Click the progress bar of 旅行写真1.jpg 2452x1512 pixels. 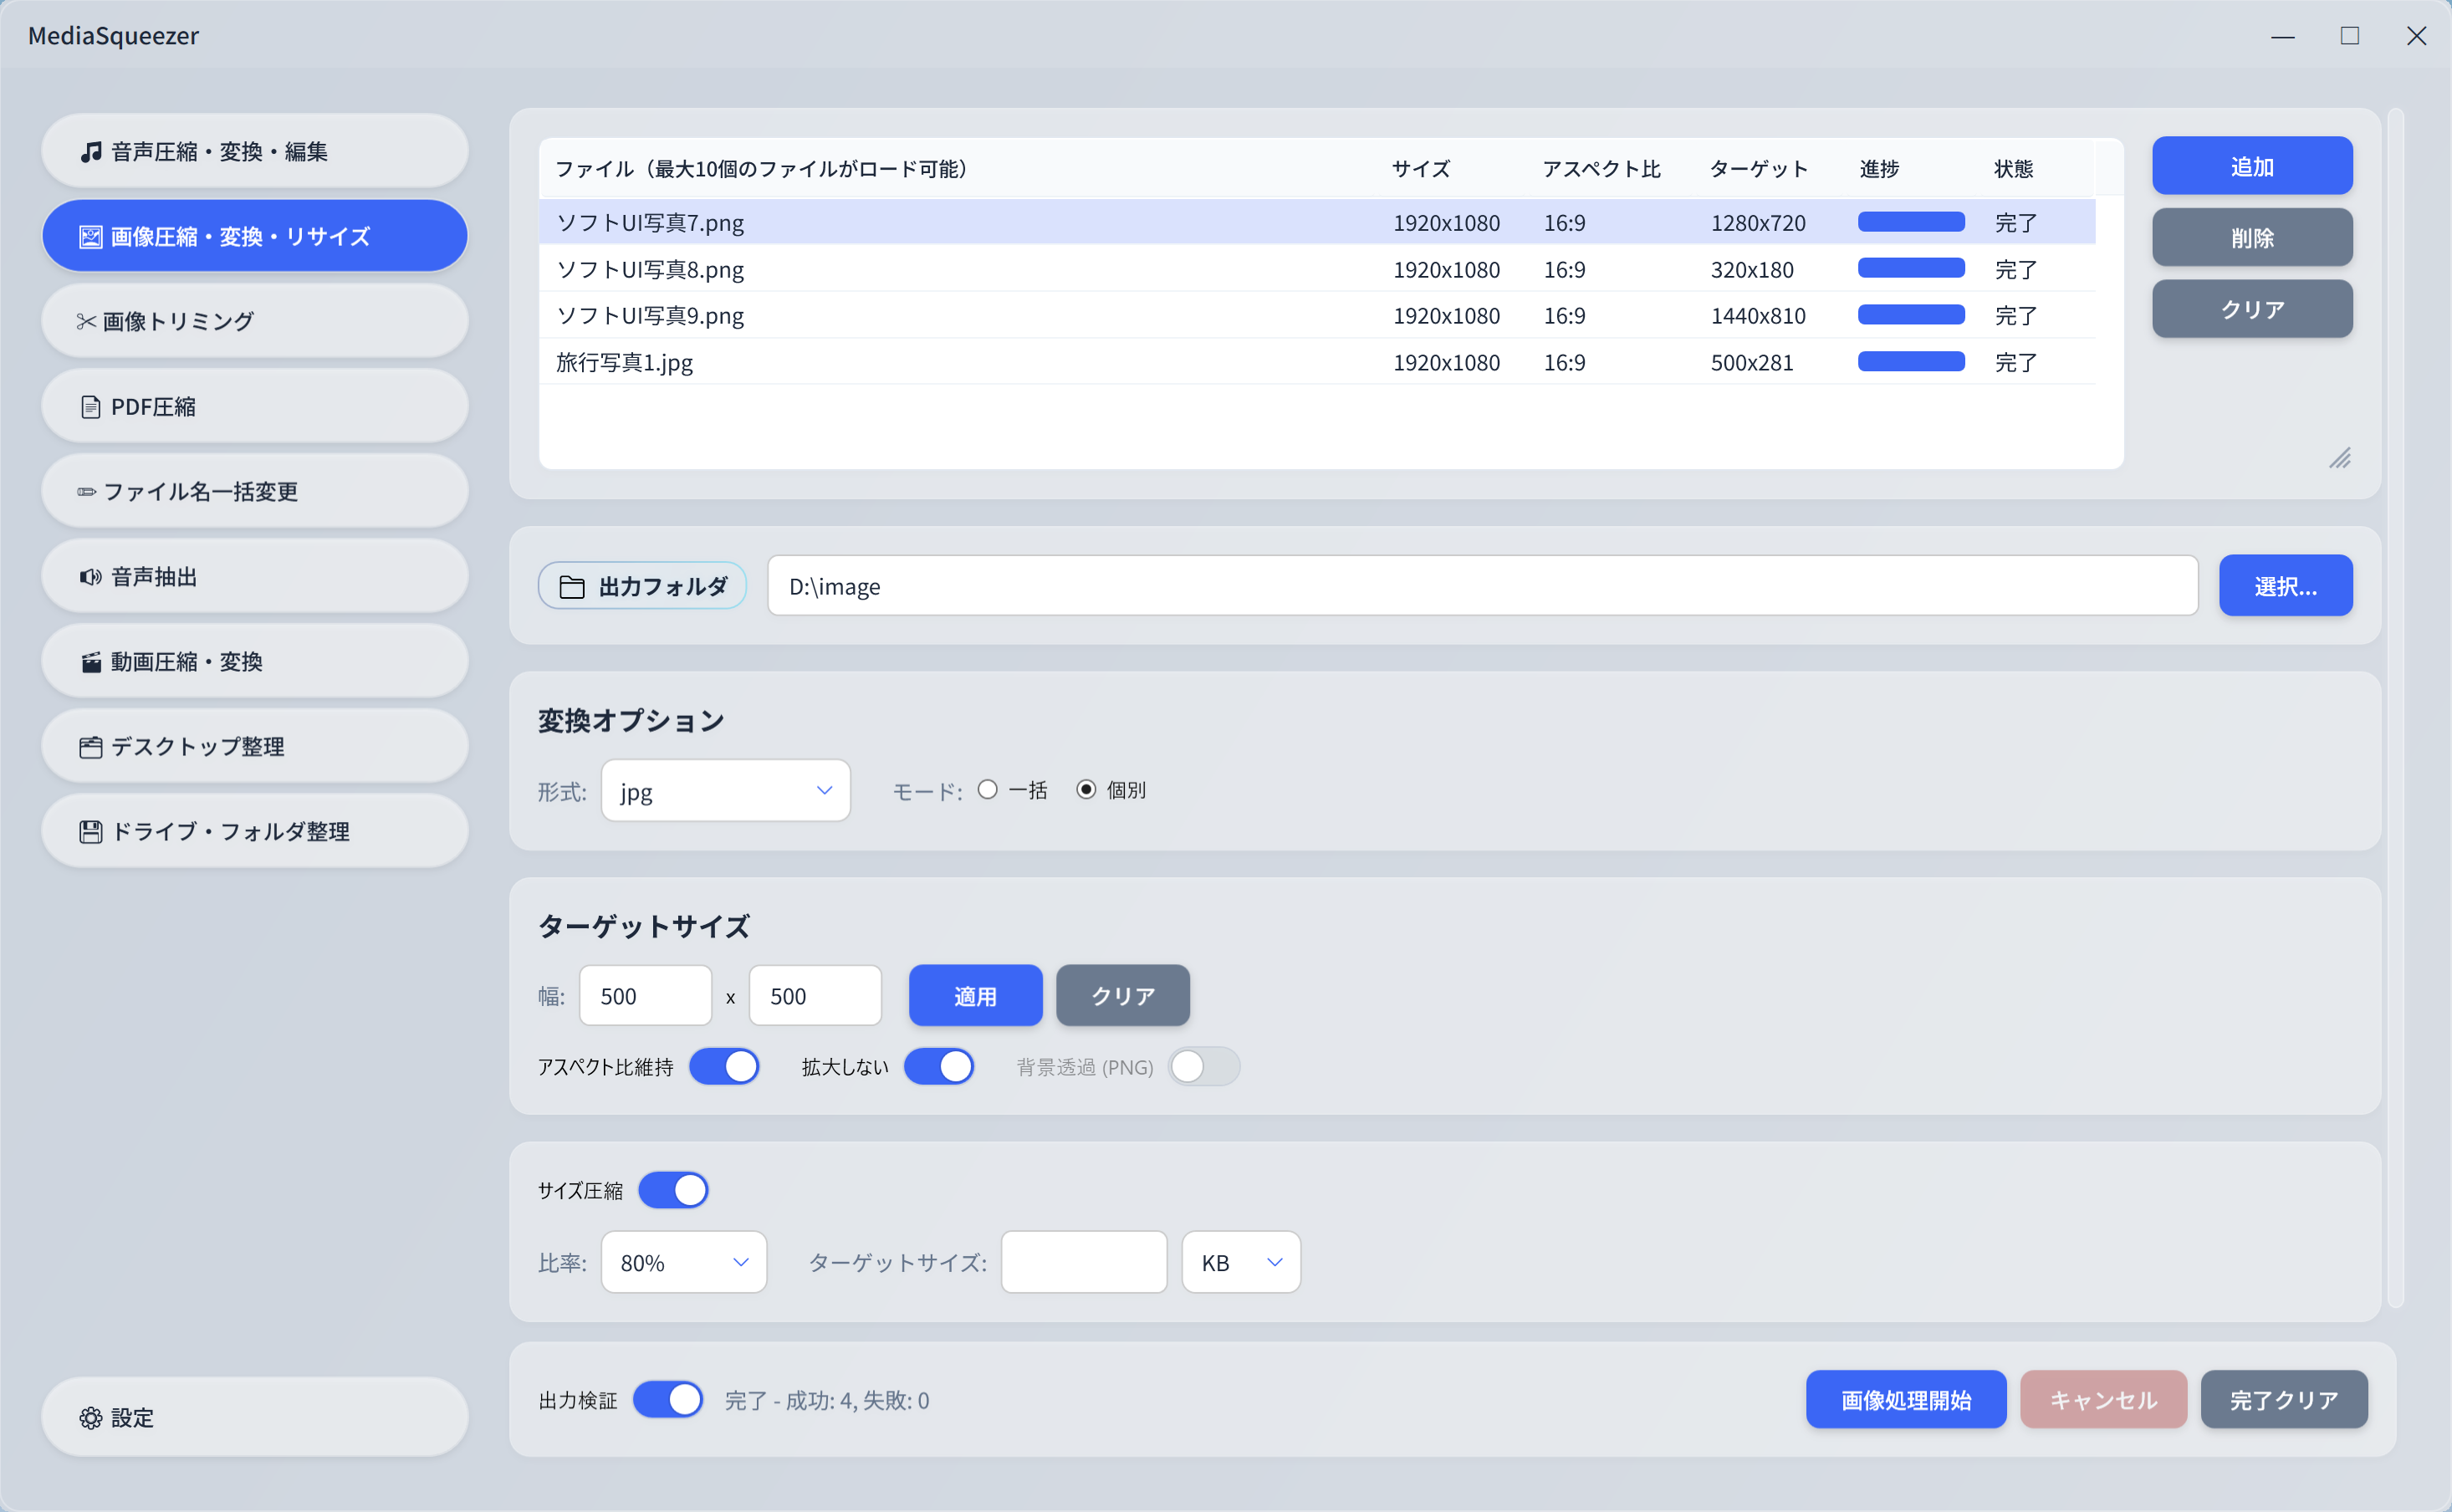(x=1911, y=362)
